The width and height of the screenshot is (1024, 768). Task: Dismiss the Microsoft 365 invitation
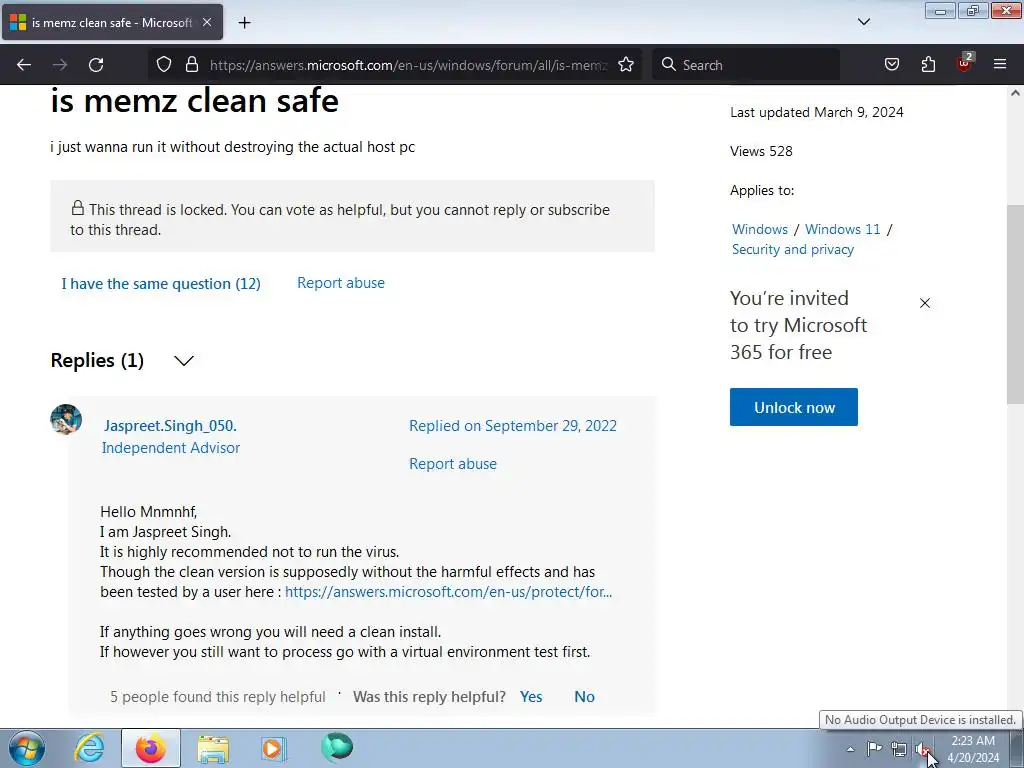coord(925,303)
